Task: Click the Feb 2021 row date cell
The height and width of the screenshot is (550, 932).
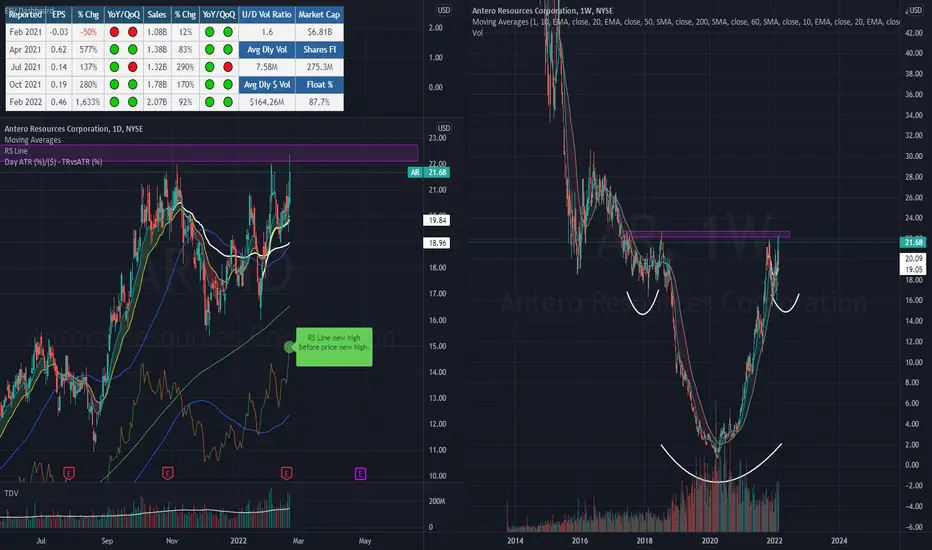Action: click(26, 32)
